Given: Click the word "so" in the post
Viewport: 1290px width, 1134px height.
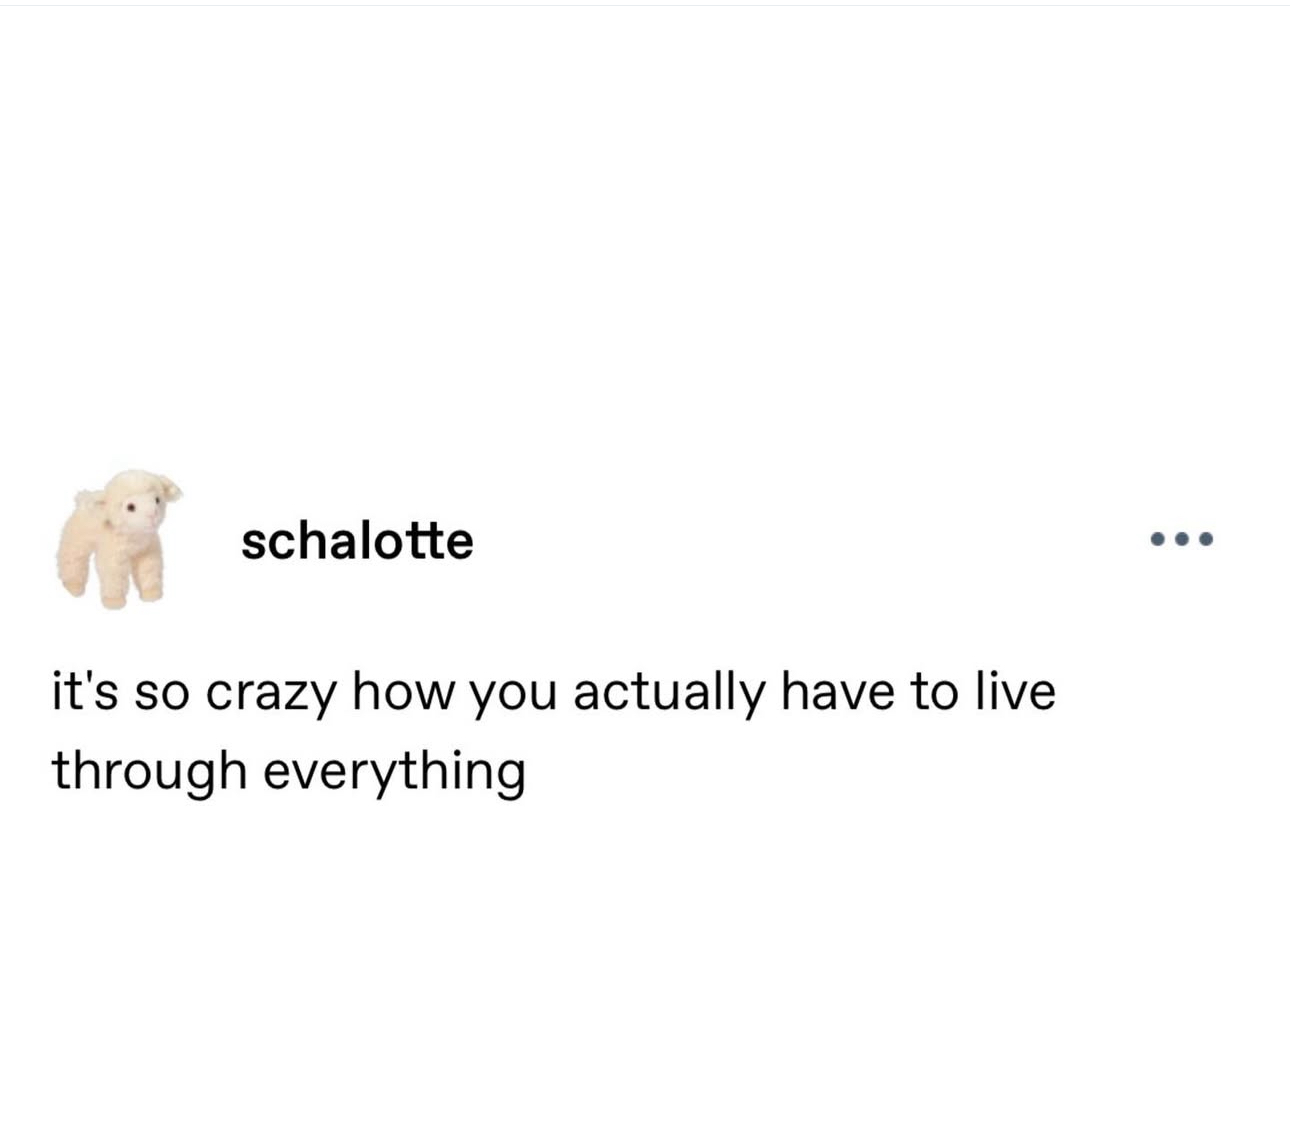Looking at the screenshot, I should tap(160, 694).
